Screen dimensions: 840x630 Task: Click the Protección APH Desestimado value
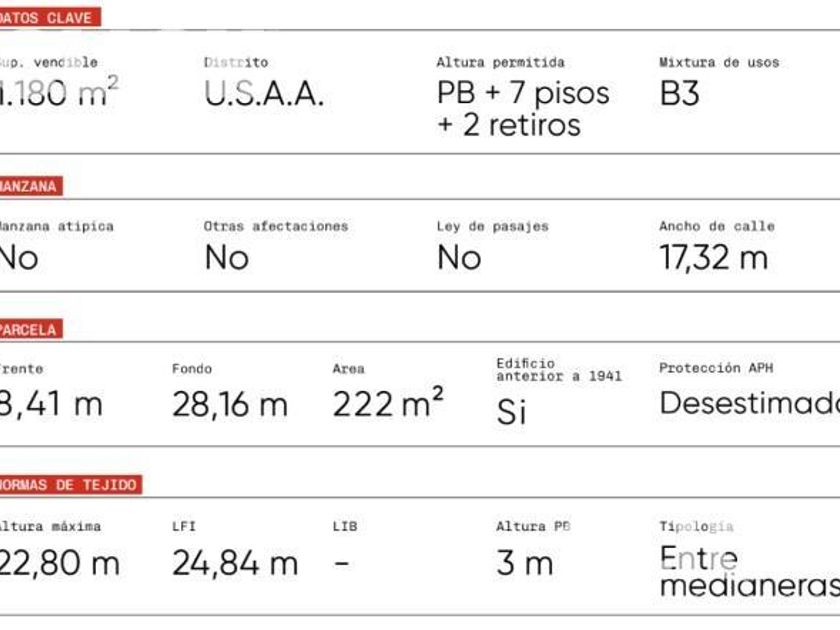pos(749,403)
